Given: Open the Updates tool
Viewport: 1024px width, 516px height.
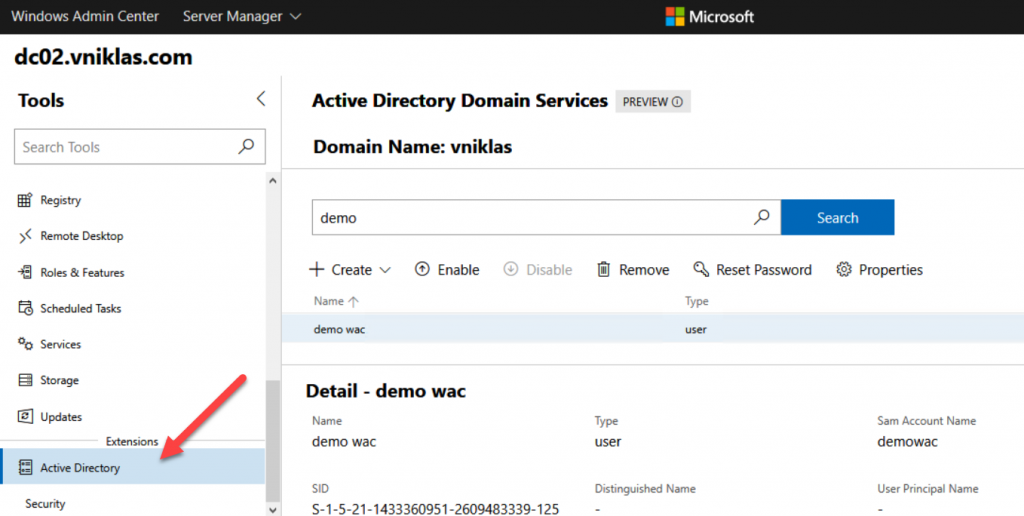Looking at the screenshot, I should pos(50,417).
